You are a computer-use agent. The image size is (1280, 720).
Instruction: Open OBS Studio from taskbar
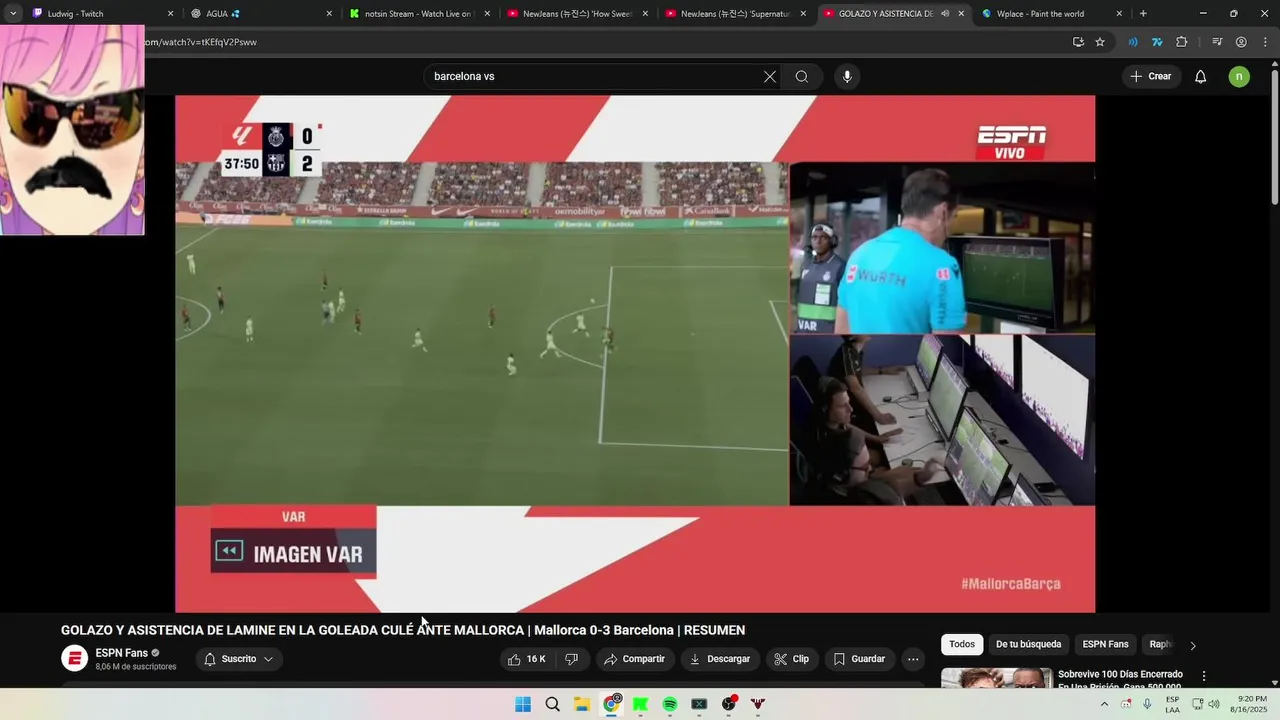point(729,704)
